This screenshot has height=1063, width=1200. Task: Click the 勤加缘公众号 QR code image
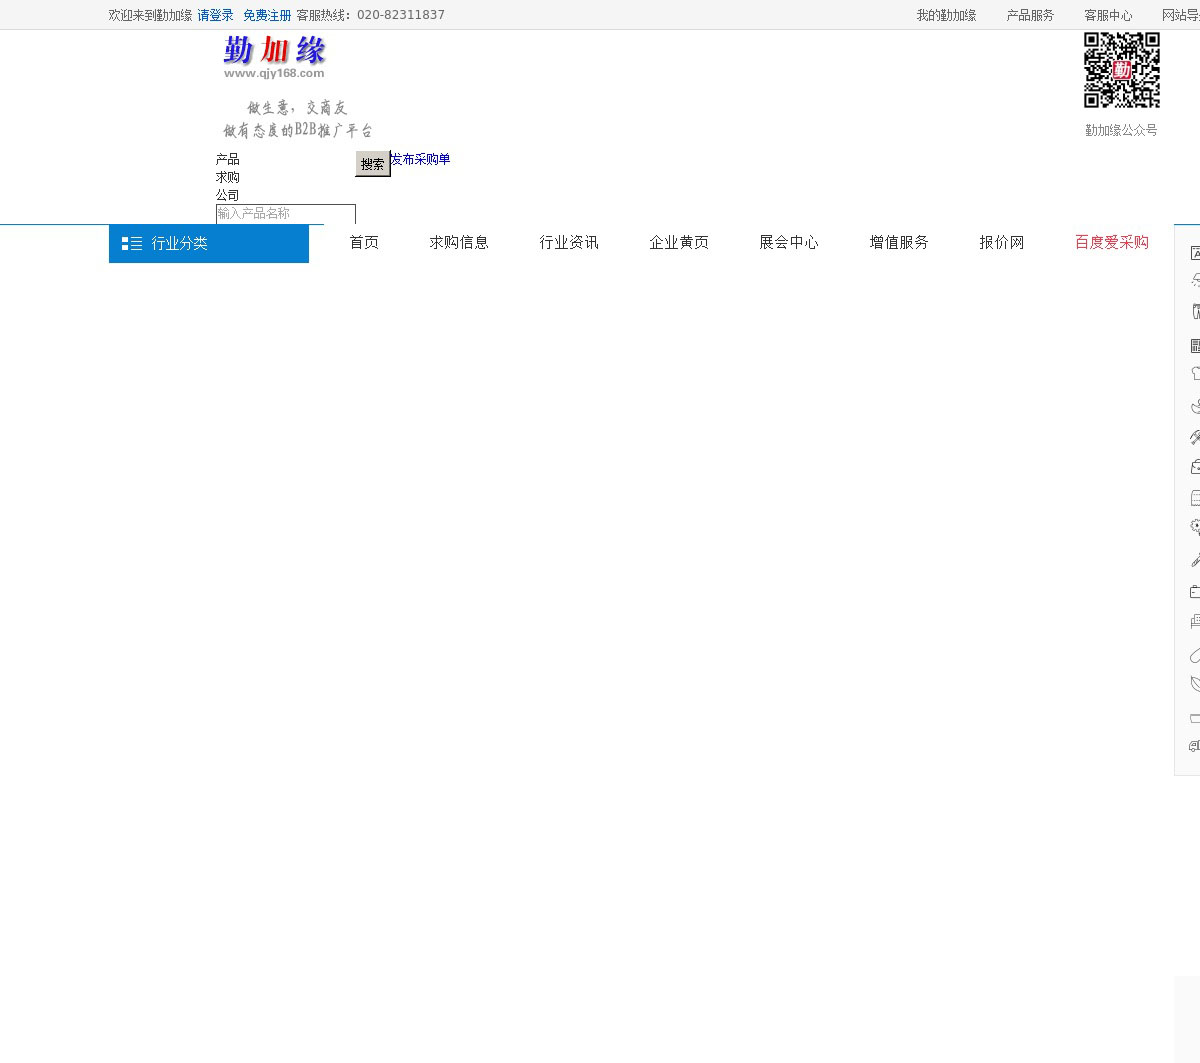[1121, 70]
